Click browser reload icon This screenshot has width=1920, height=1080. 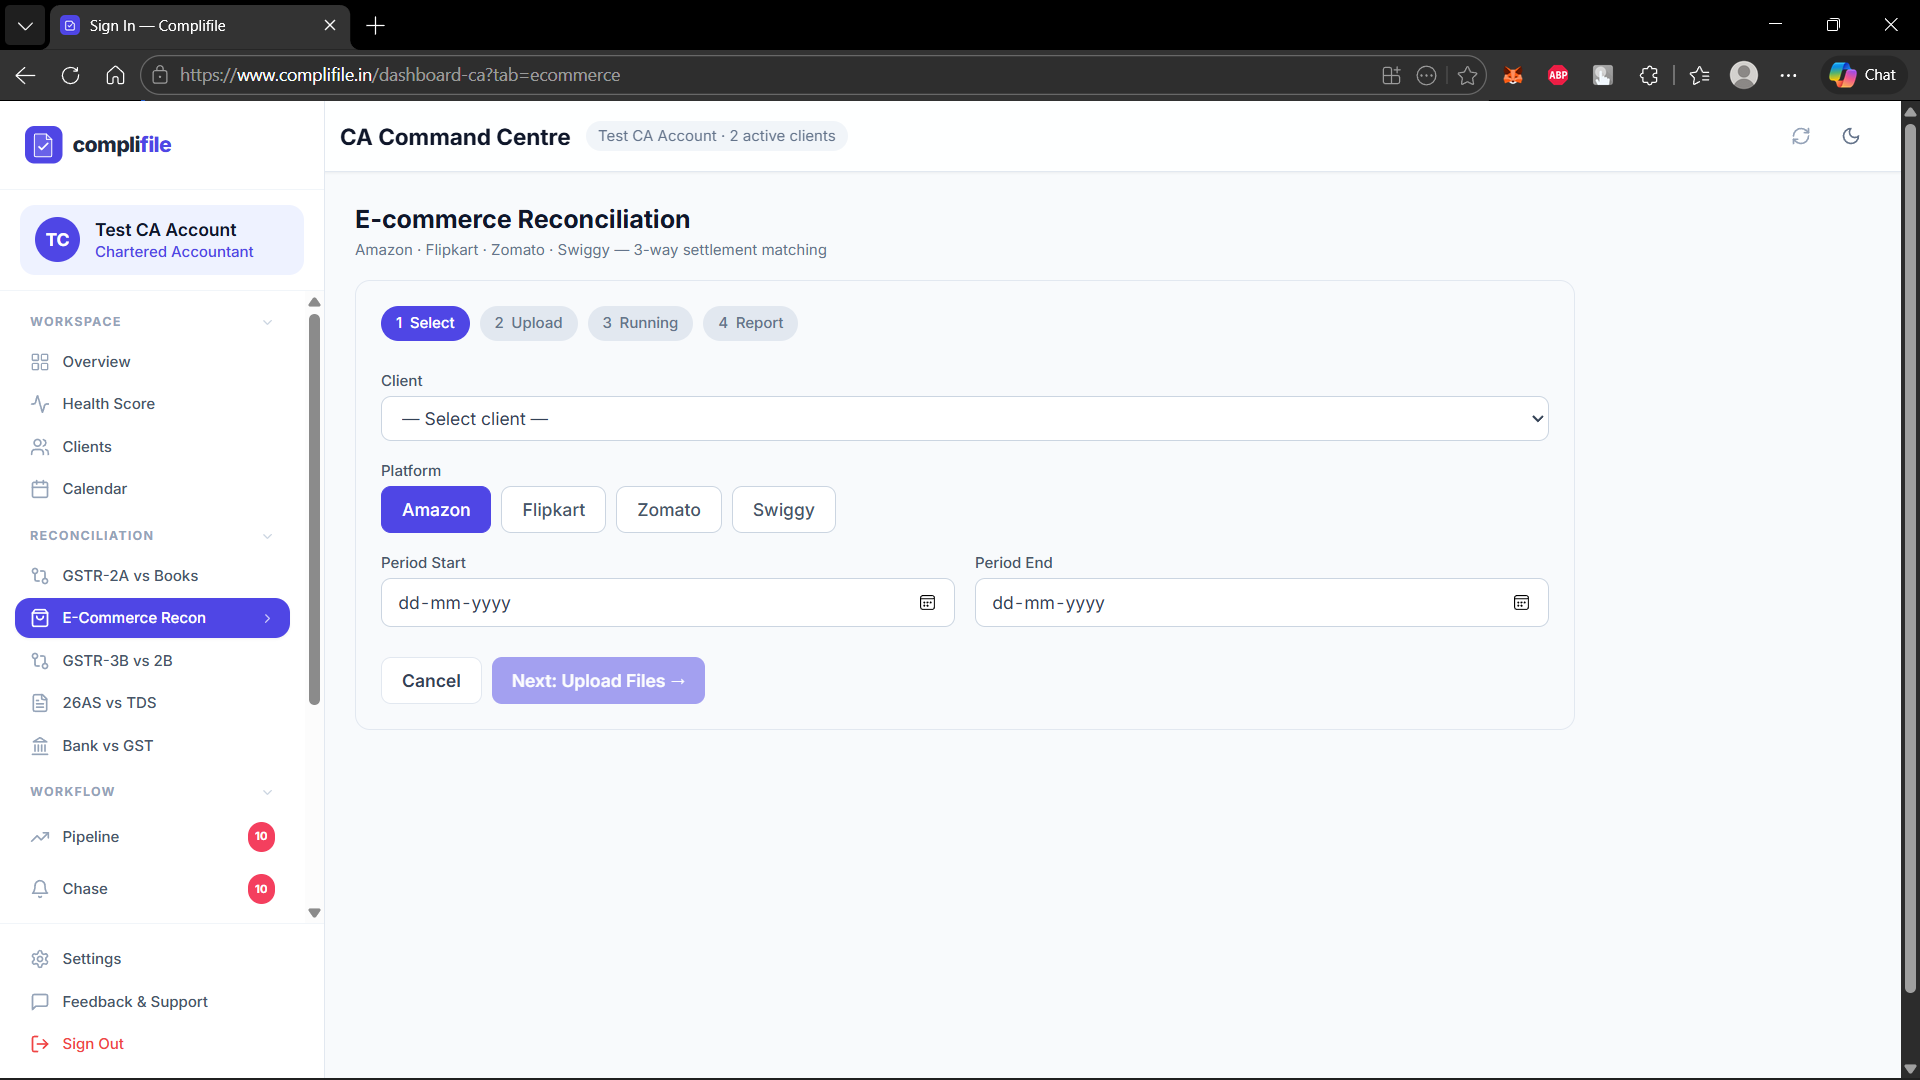coord(70,75)
